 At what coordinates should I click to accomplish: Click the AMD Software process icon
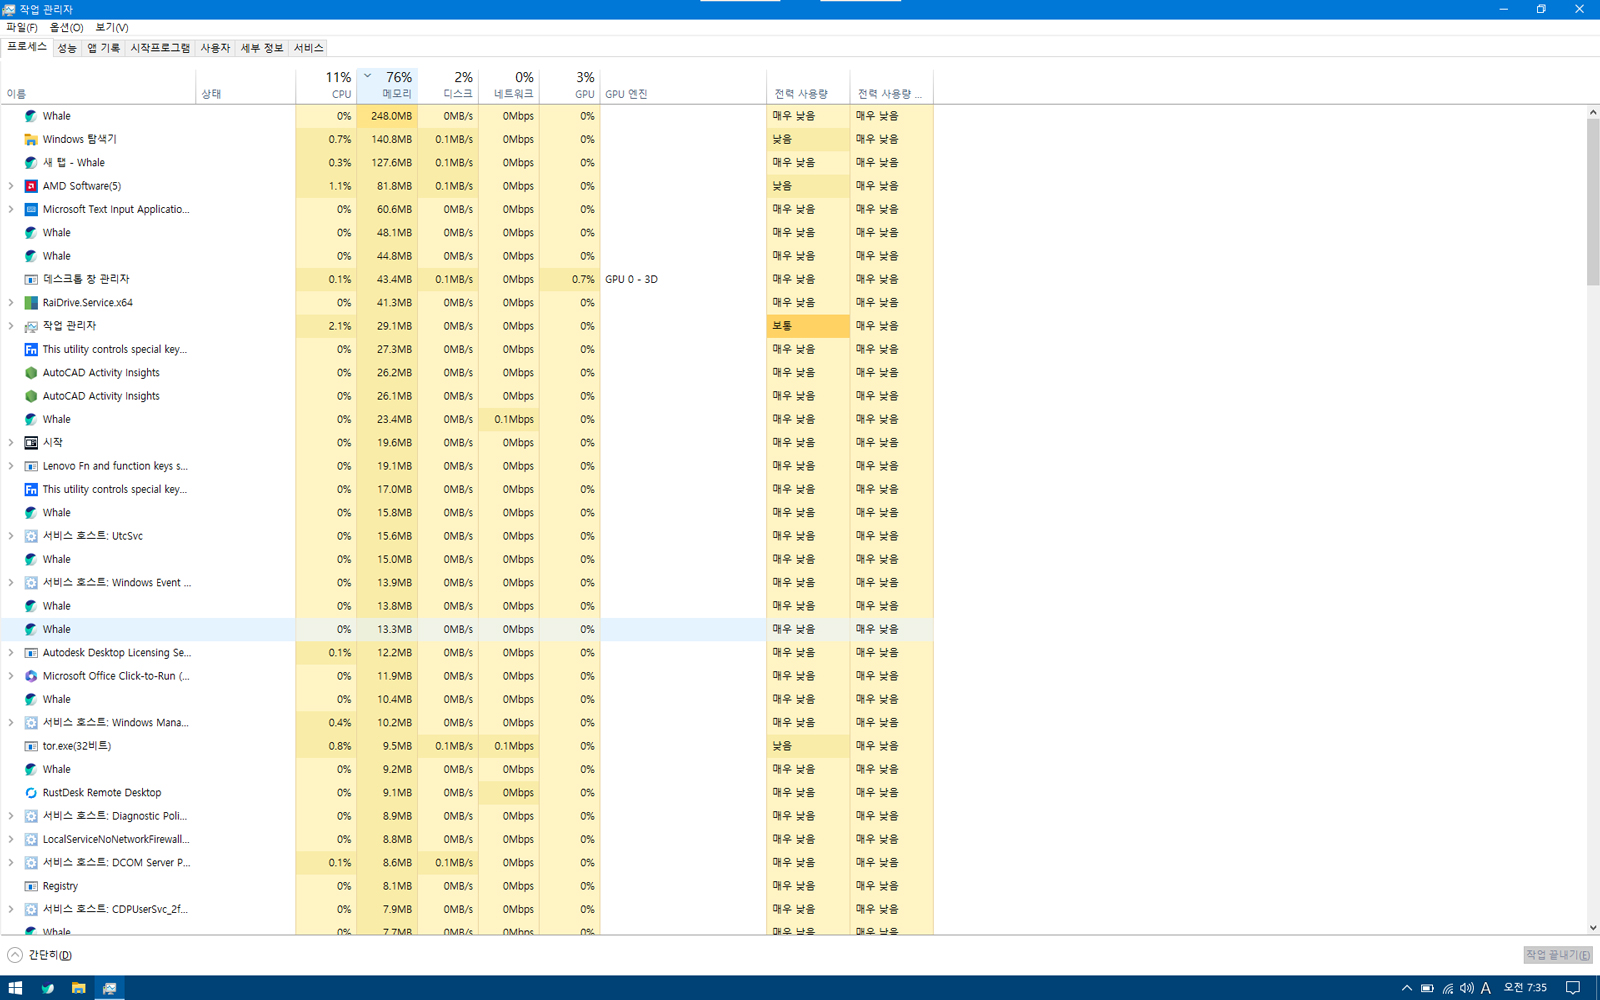click(x=31, y=186)
